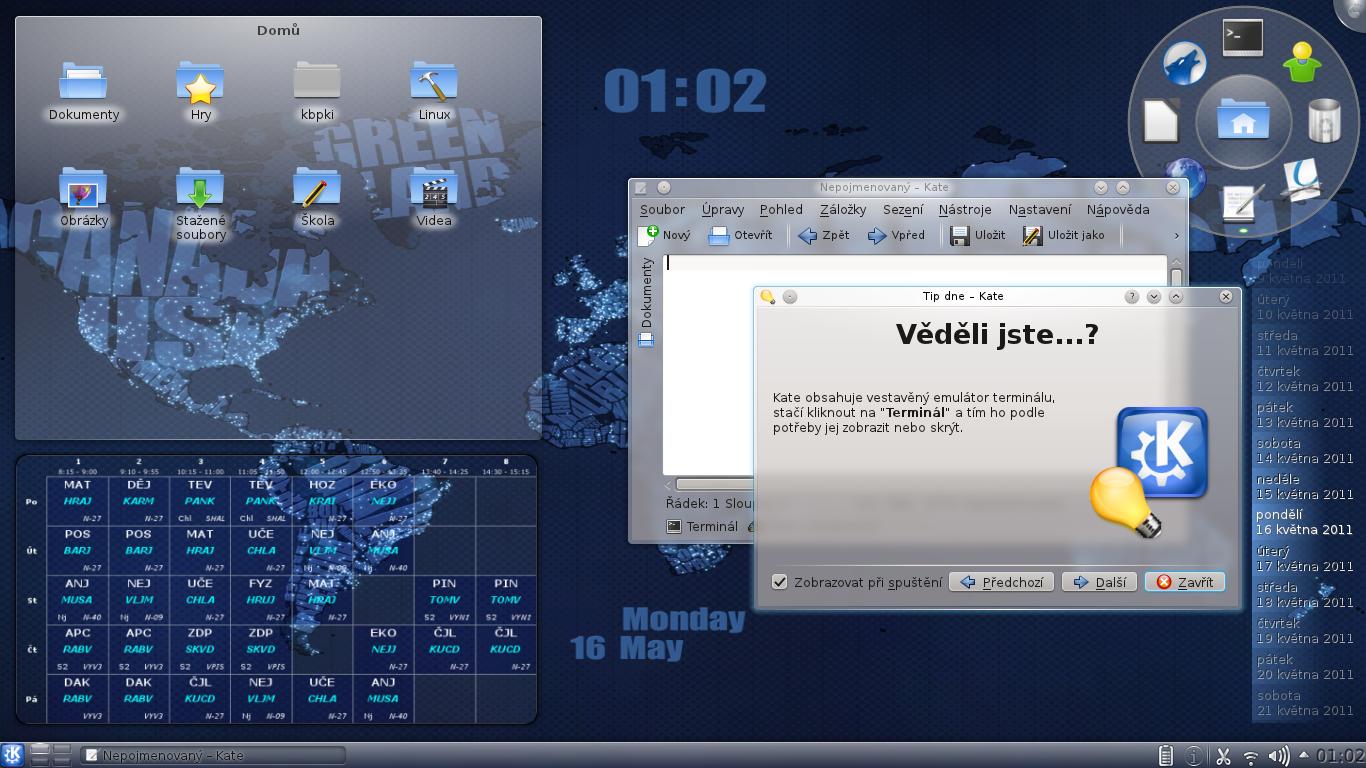Click the wifi network tray icon
The height and width of the screenshot is (768, 1366).
point(1250,757)
